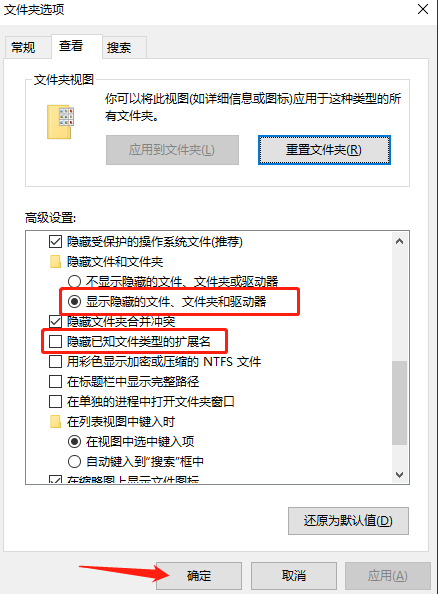The image size is (438, 594).
Task: Toggle 隐藏文件夹合并冲突 checkbox
Action: (55, 321)
